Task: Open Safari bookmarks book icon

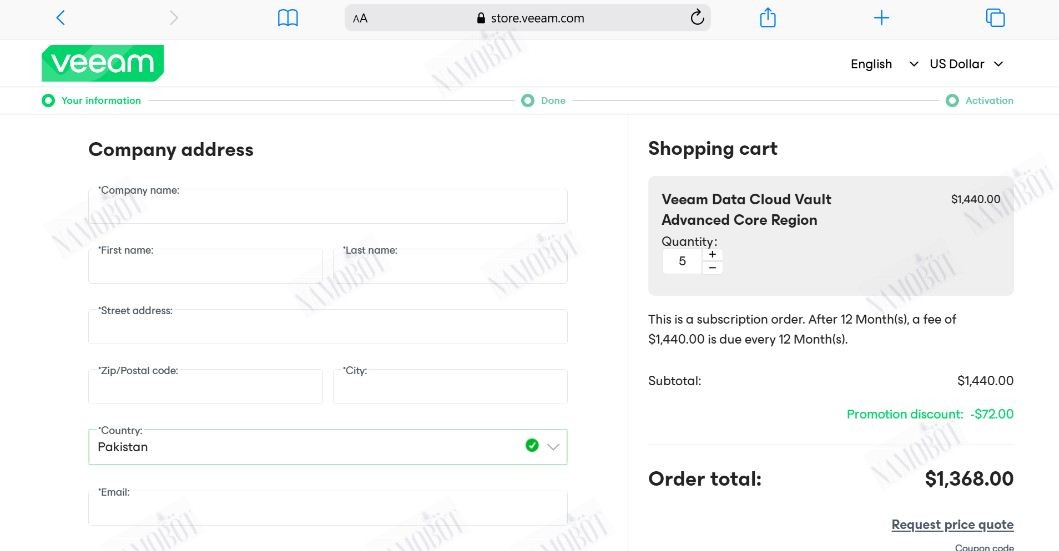Action: [288, 18]
